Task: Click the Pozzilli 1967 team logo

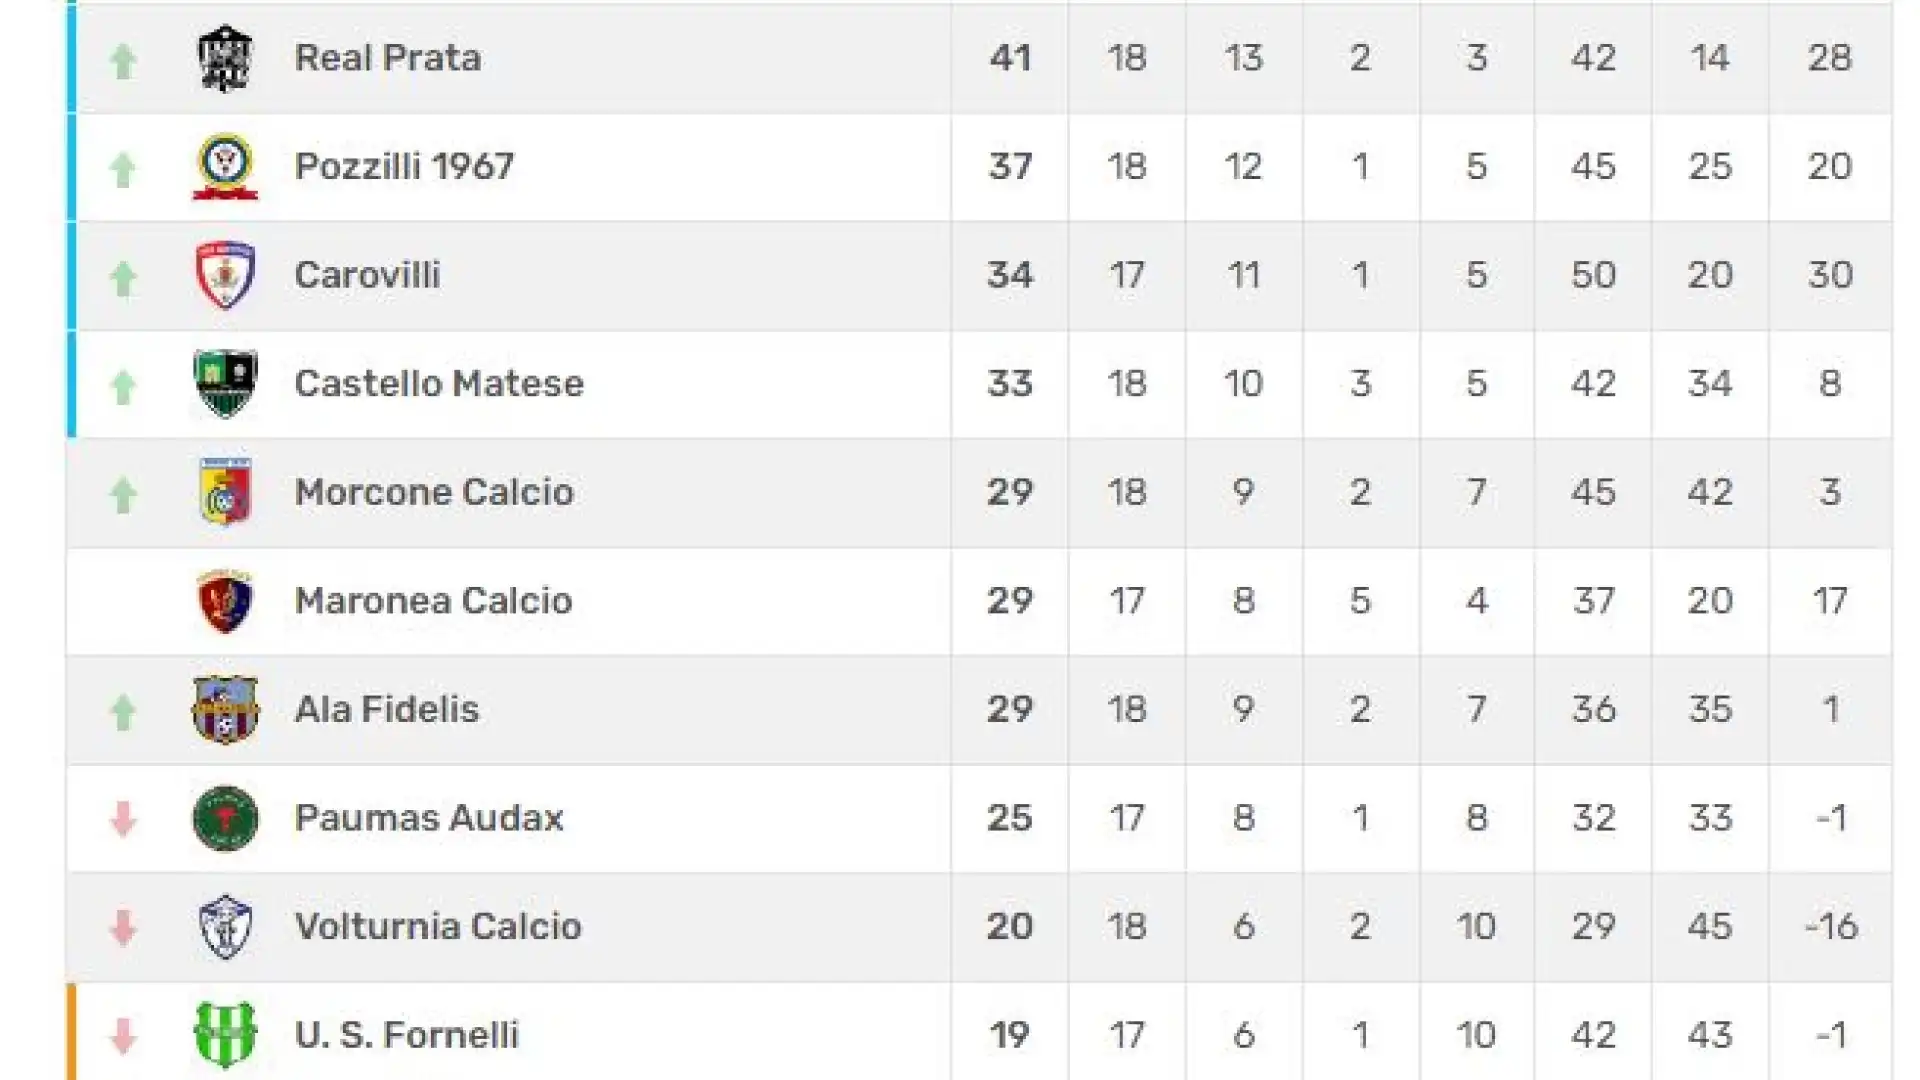Action: (x=225, y=166)
